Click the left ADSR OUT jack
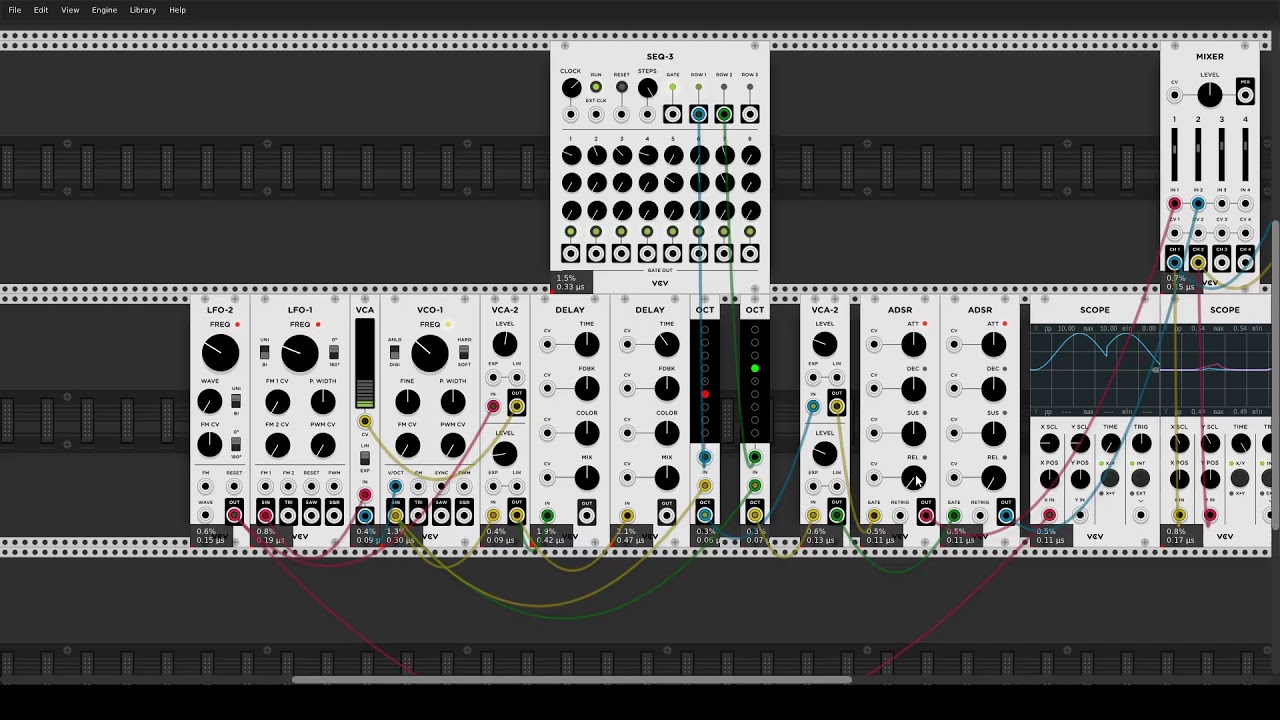The width and height of the screenshot is (1280, 720). coord(926,516)
